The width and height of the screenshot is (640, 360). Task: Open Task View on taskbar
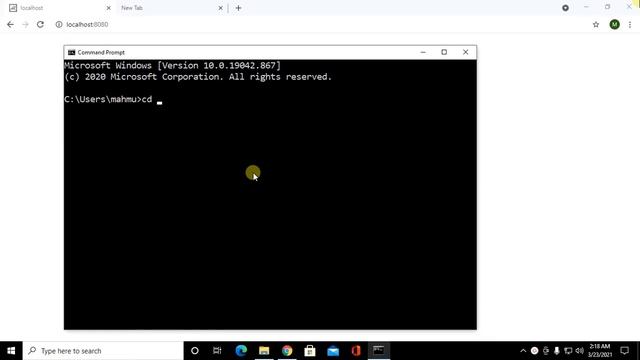[217, 351]
